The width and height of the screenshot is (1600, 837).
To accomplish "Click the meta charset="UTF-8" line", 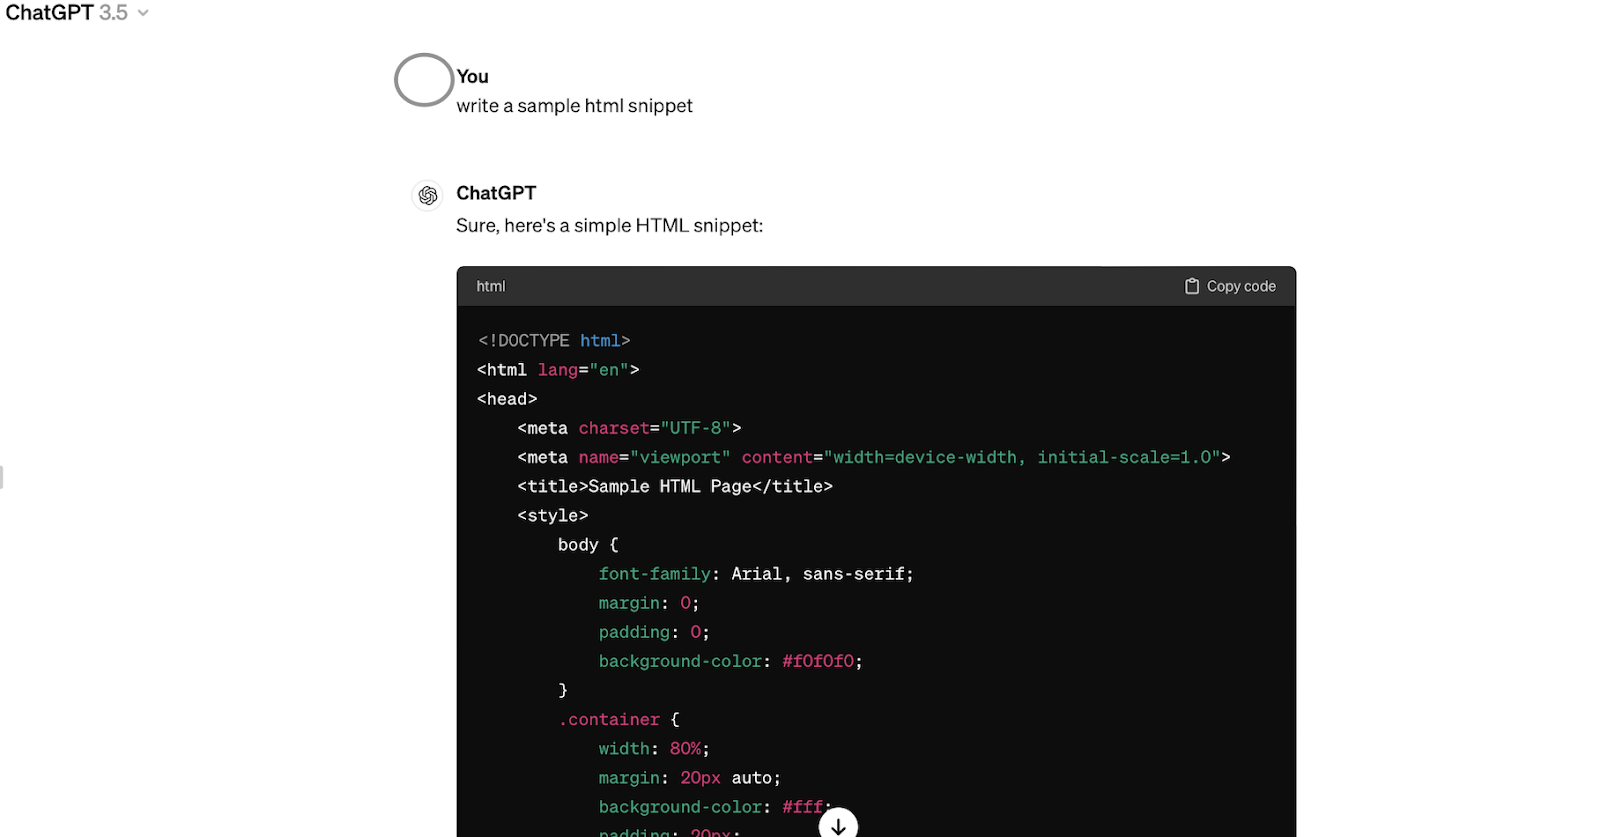I will 629,428.
